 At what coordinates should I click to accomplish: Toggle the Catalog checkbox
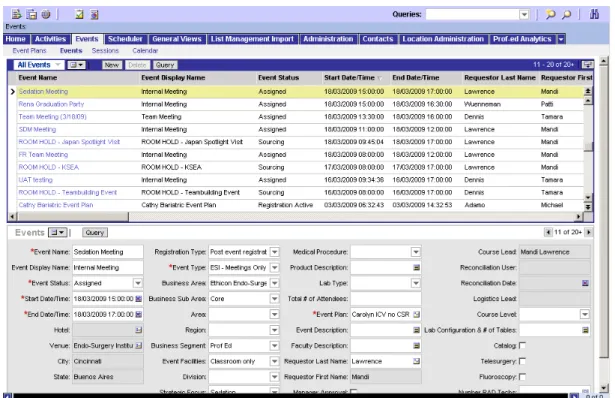[x=522, y=345]
